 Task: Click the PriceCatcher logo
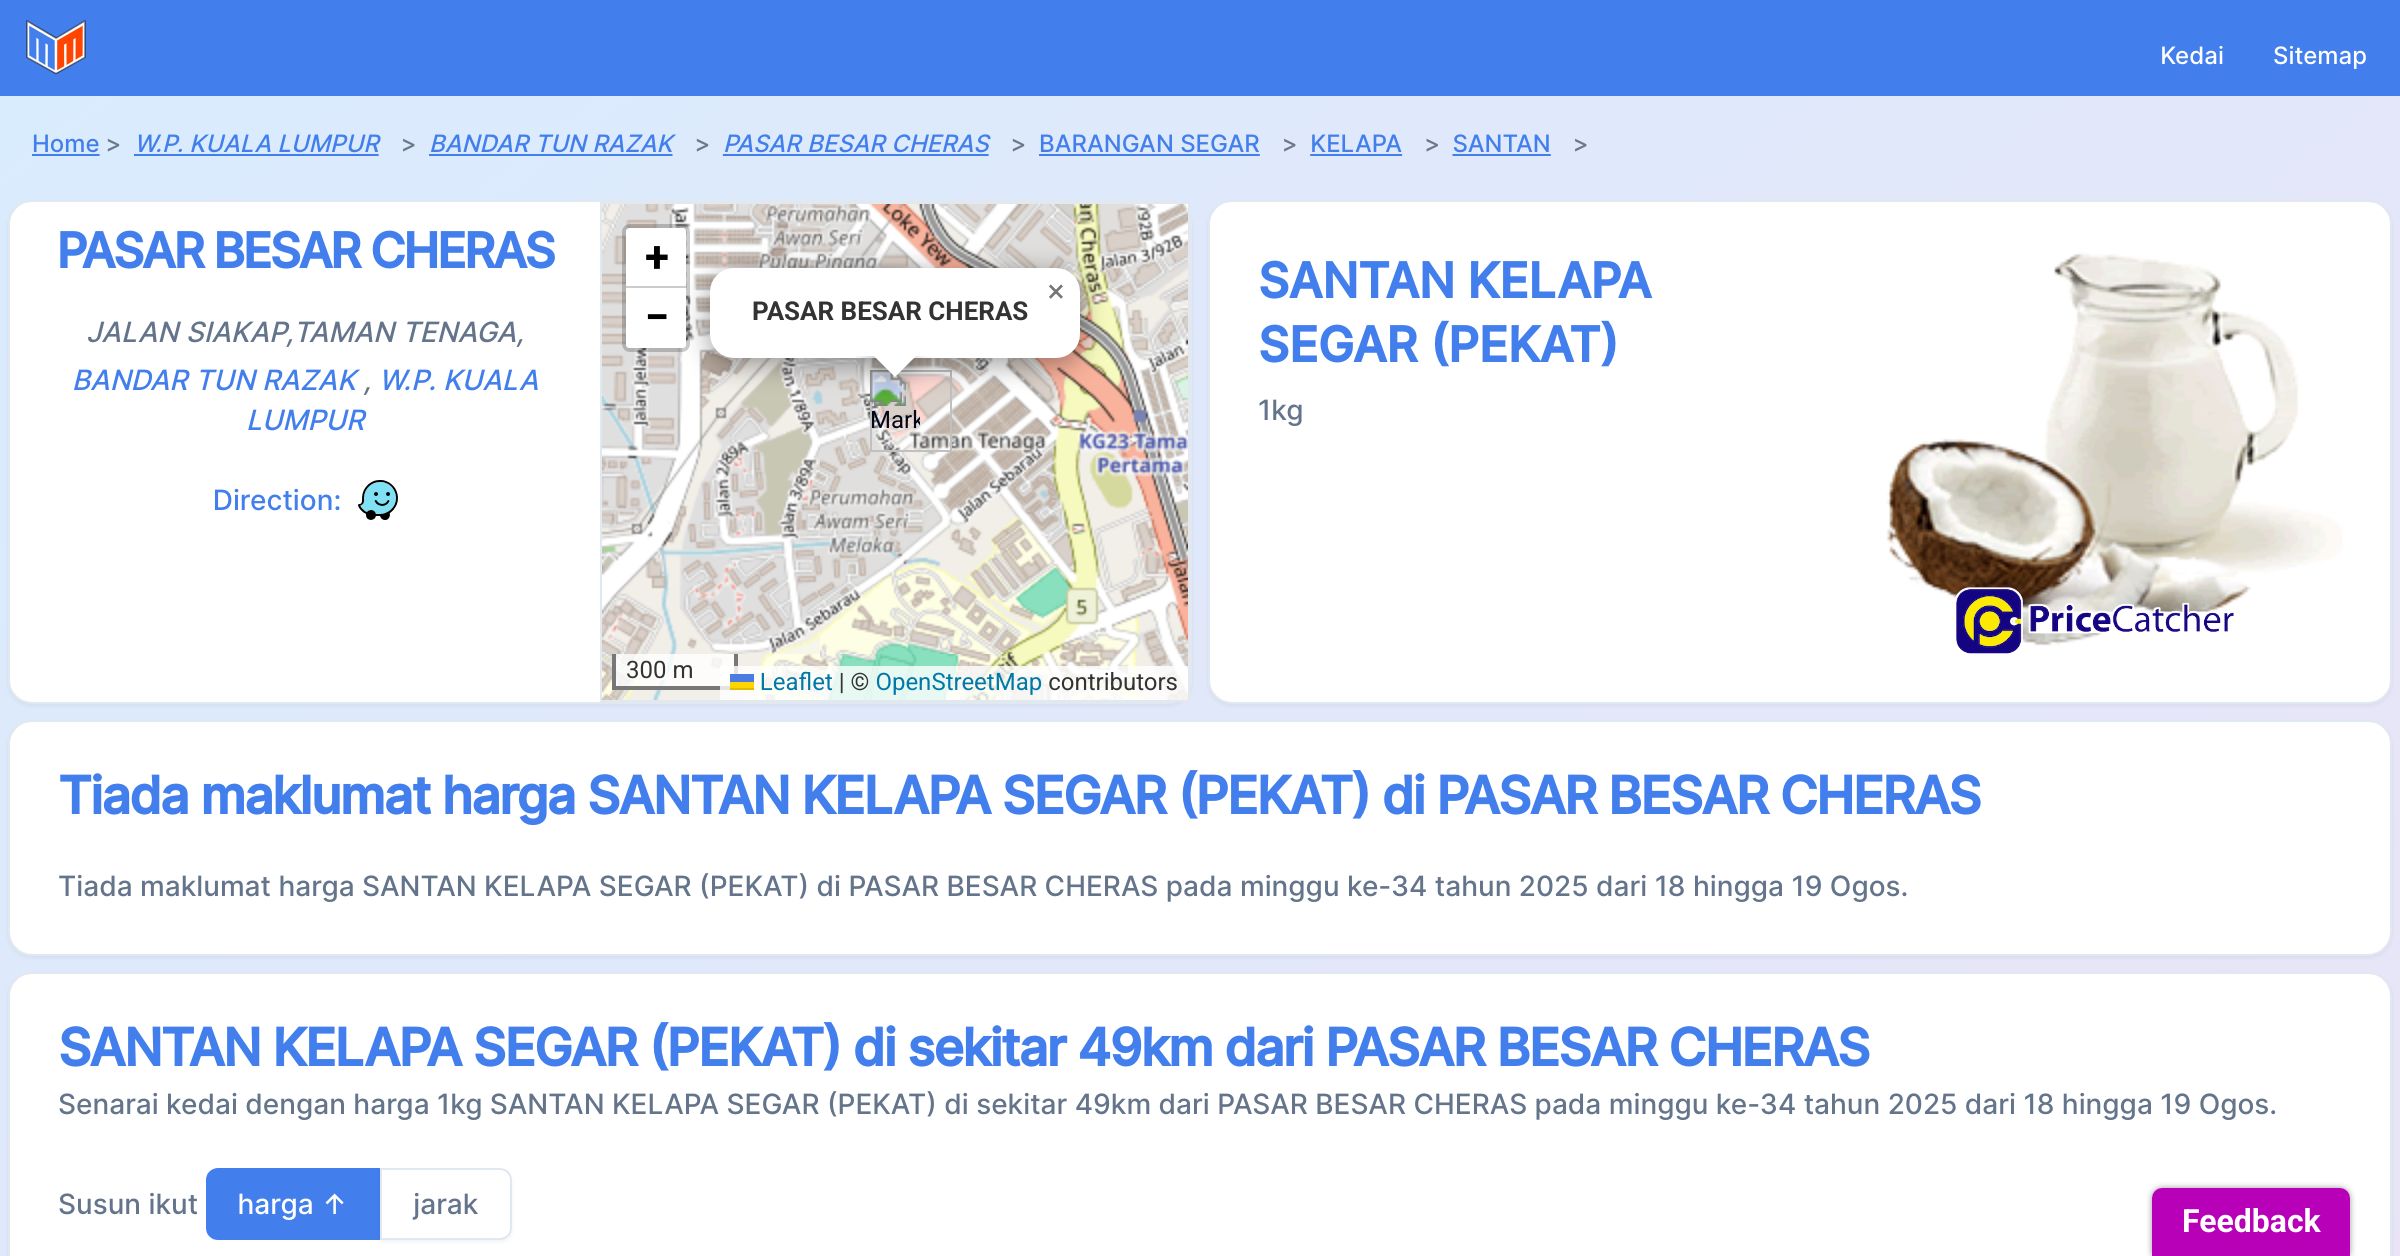click(2094, 620)
